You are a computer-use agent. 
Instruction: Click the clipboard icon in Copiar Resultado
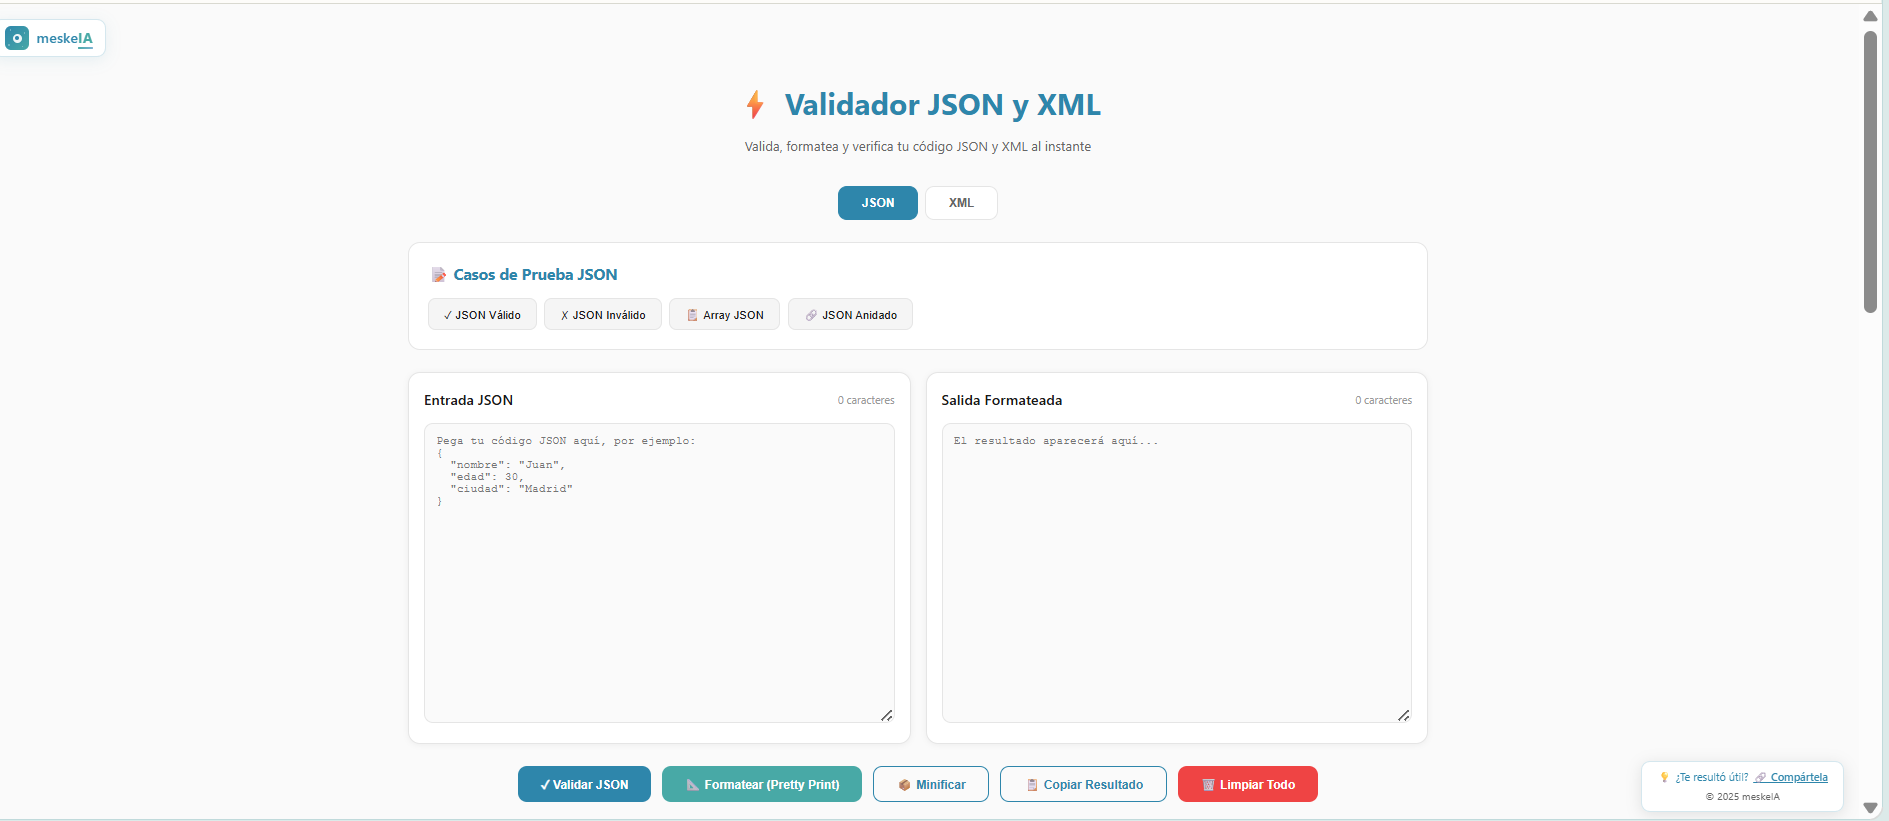[x=1032, y=785]
